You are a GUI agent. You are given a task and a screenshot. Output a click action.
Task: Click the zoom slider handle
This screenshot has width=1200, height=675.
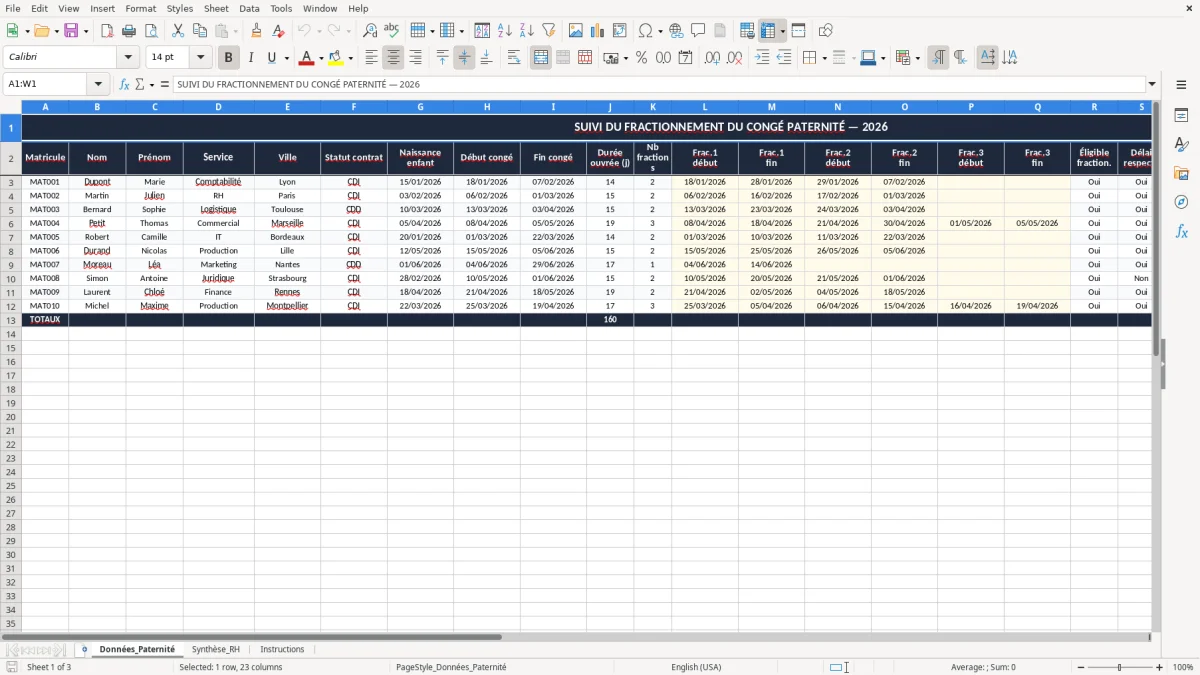pyautogui.click(x=1120, y=667)
